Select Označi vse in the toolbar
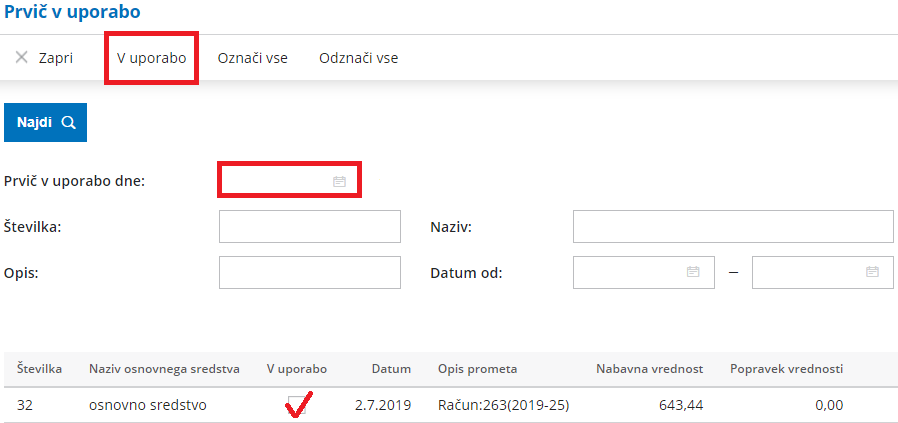The image size is (898, 423). tap(253, 58)
